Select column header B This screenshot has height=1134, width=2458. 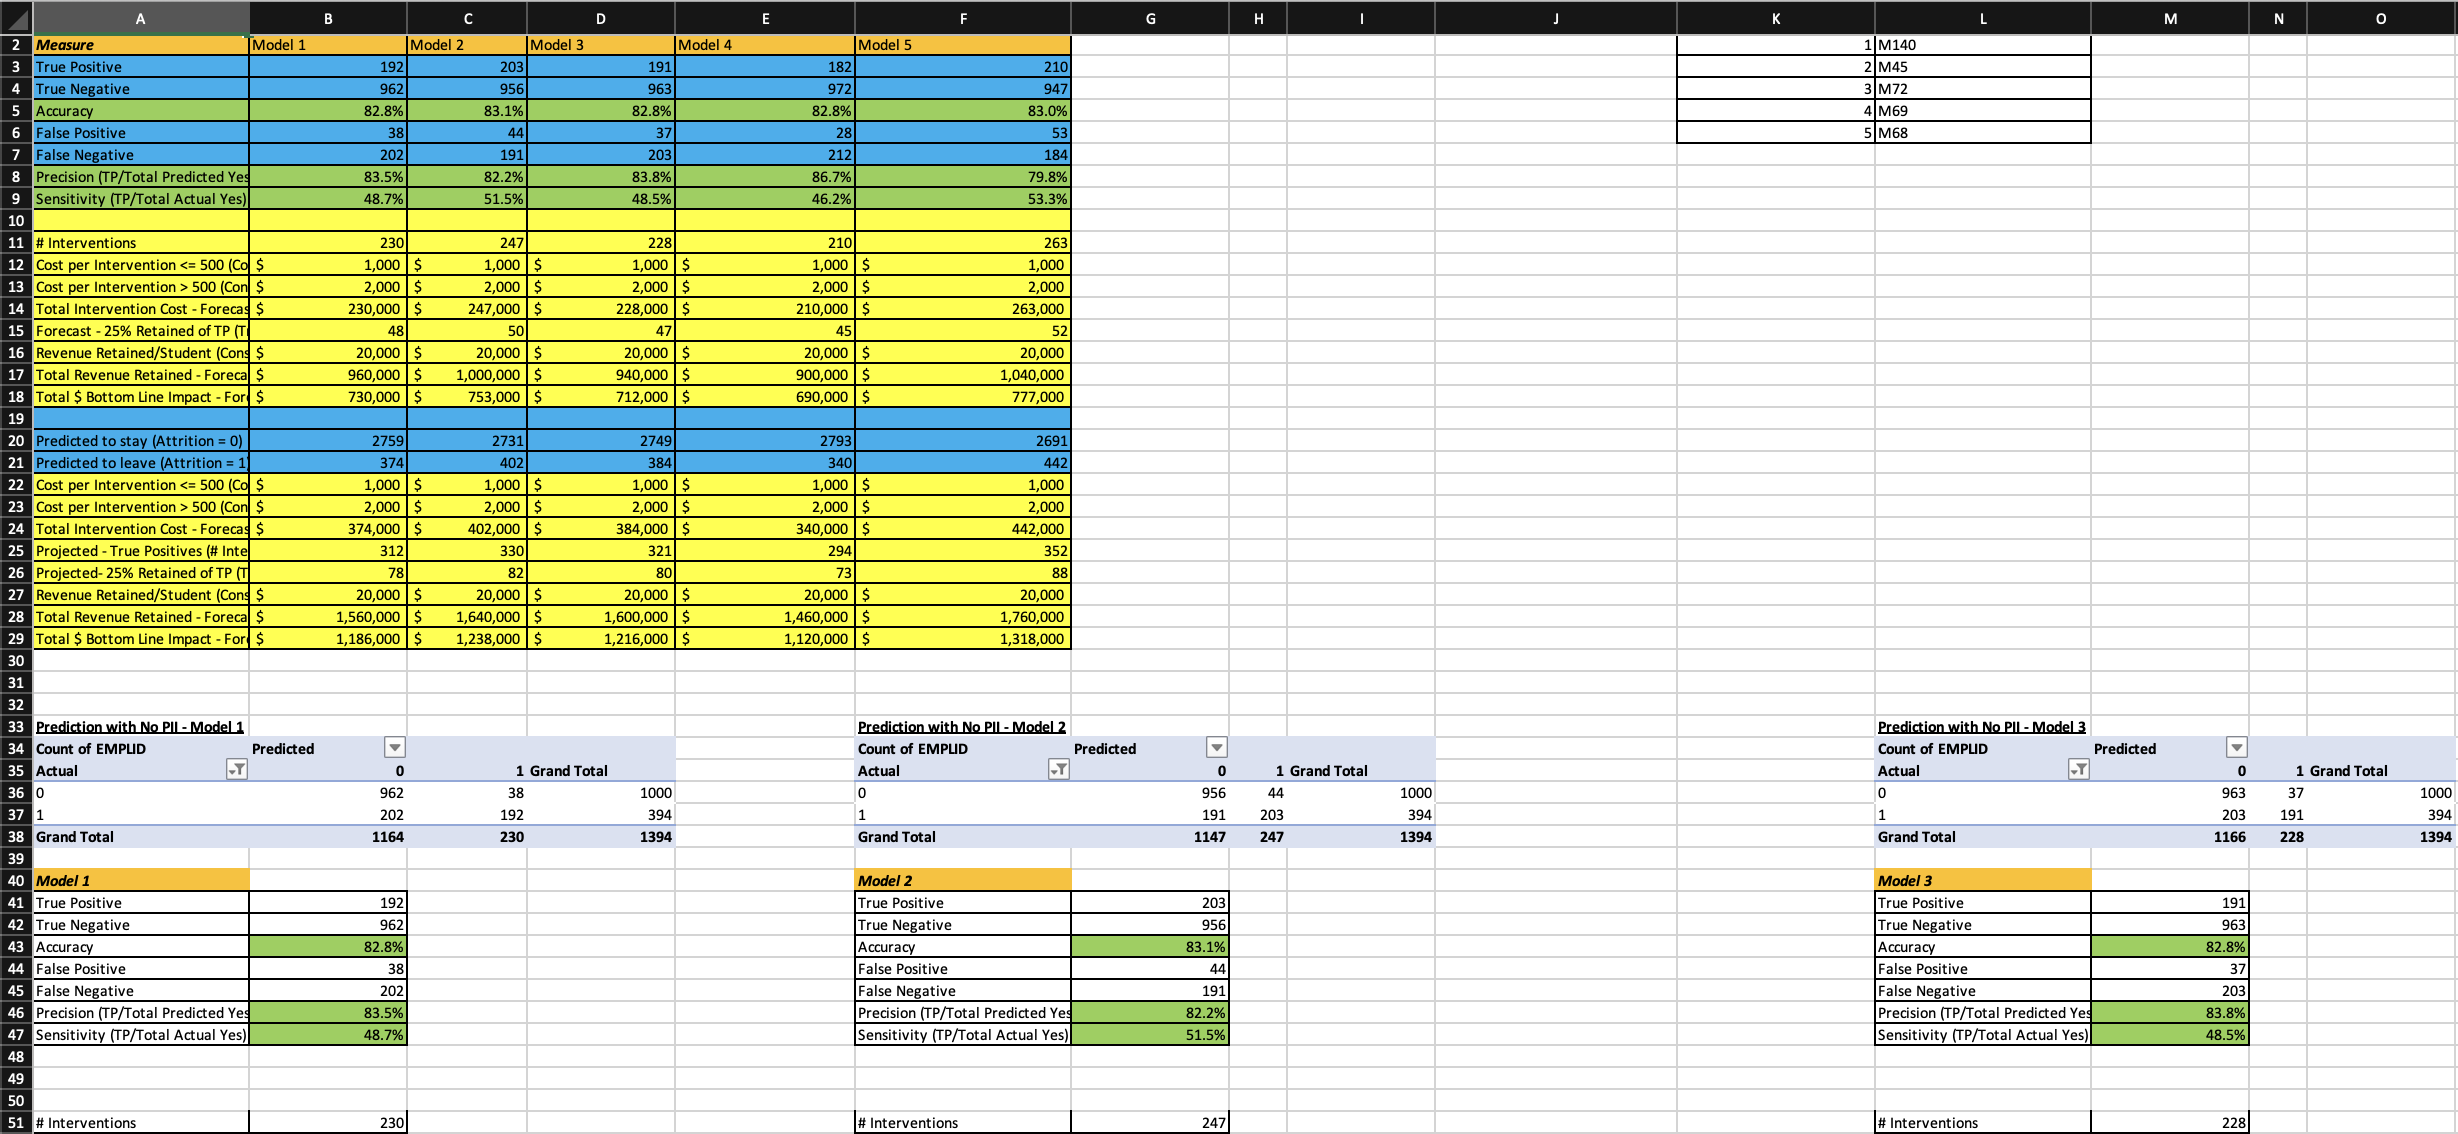(327, 18)
